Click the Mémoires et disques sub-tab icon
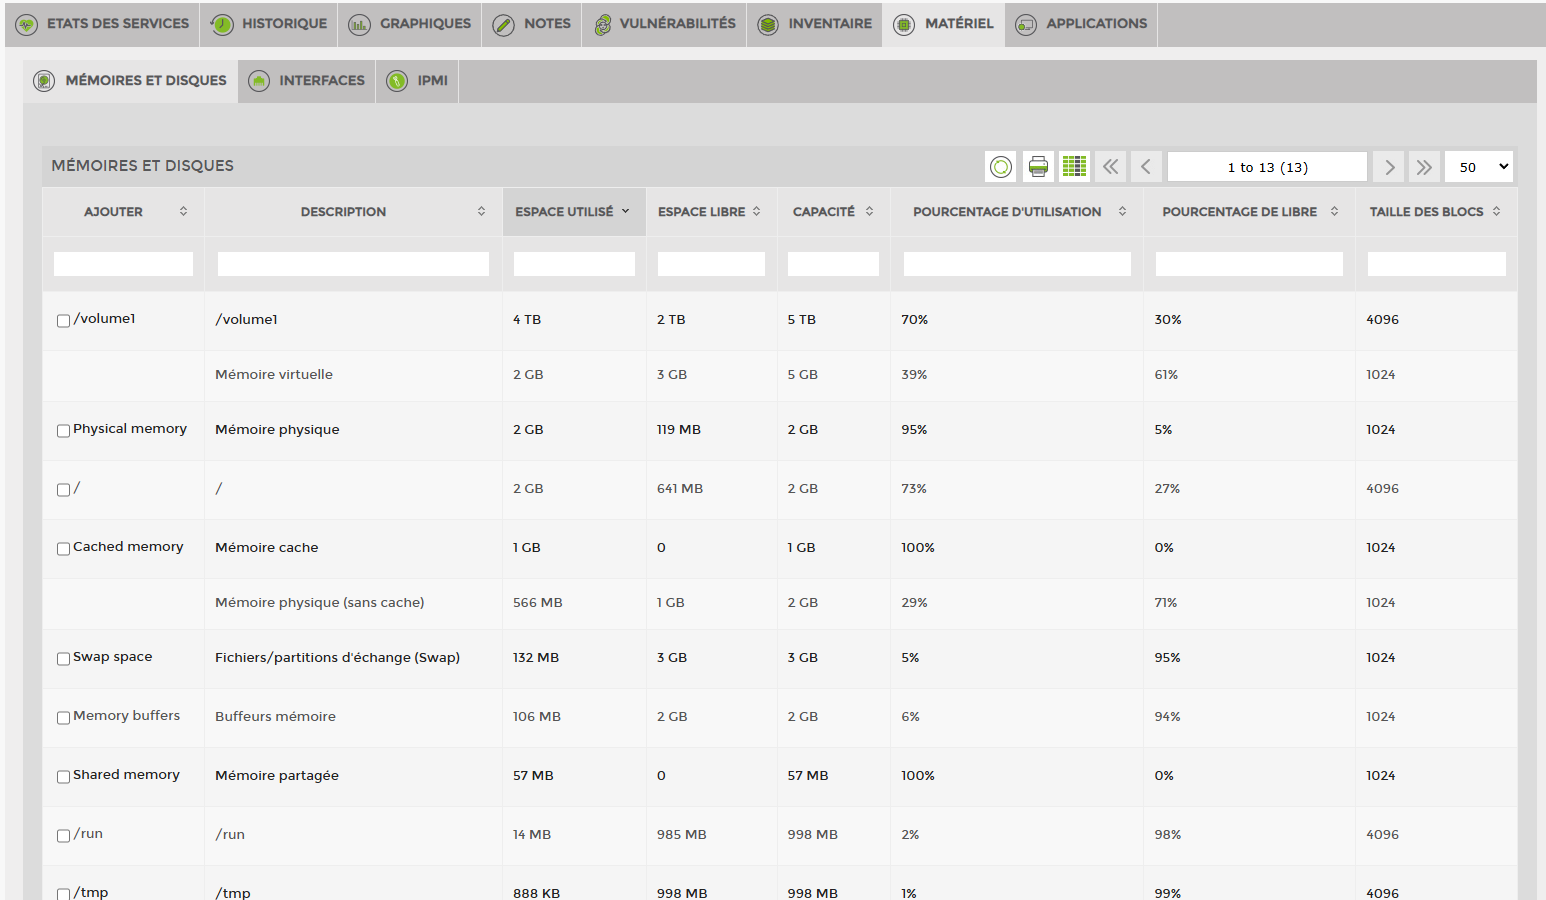The width and height of the screenshot is (1546, 900). click(44, 81)
